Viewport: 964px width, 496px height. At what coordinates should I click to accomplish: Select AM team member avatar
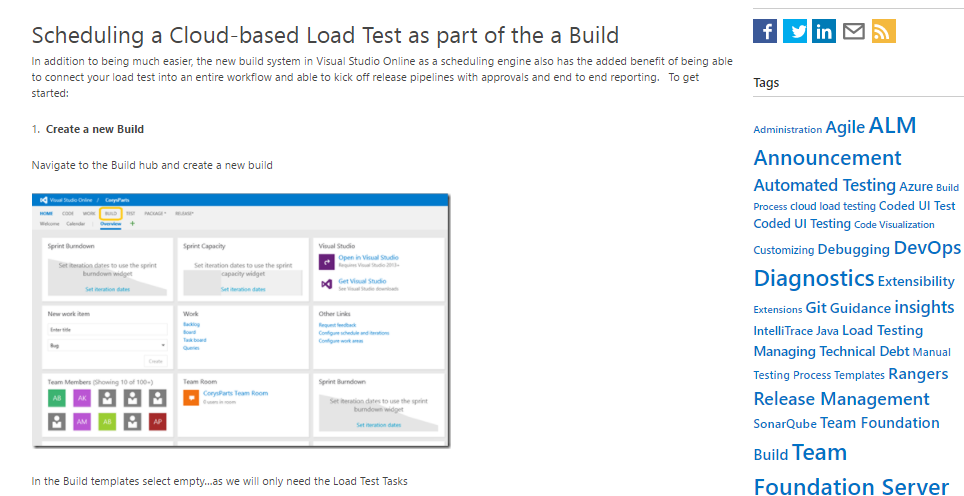tap(82, 422)
